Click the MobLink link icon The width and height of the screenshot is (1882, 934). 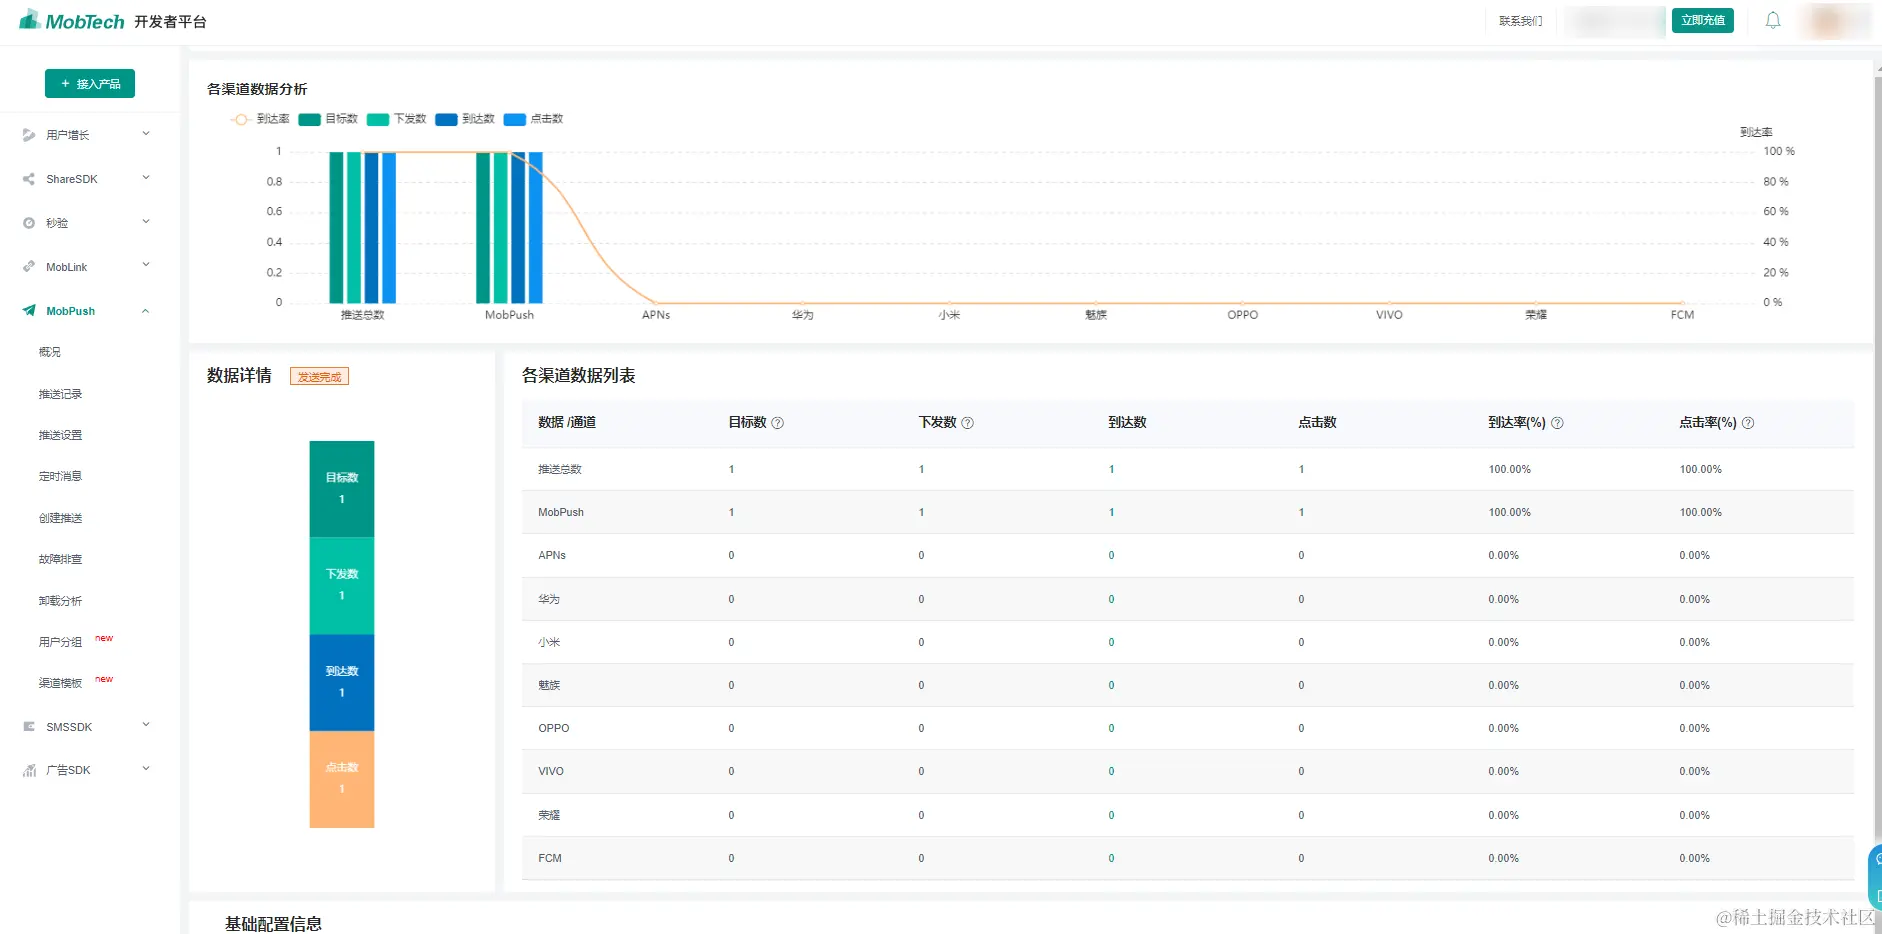29,267
